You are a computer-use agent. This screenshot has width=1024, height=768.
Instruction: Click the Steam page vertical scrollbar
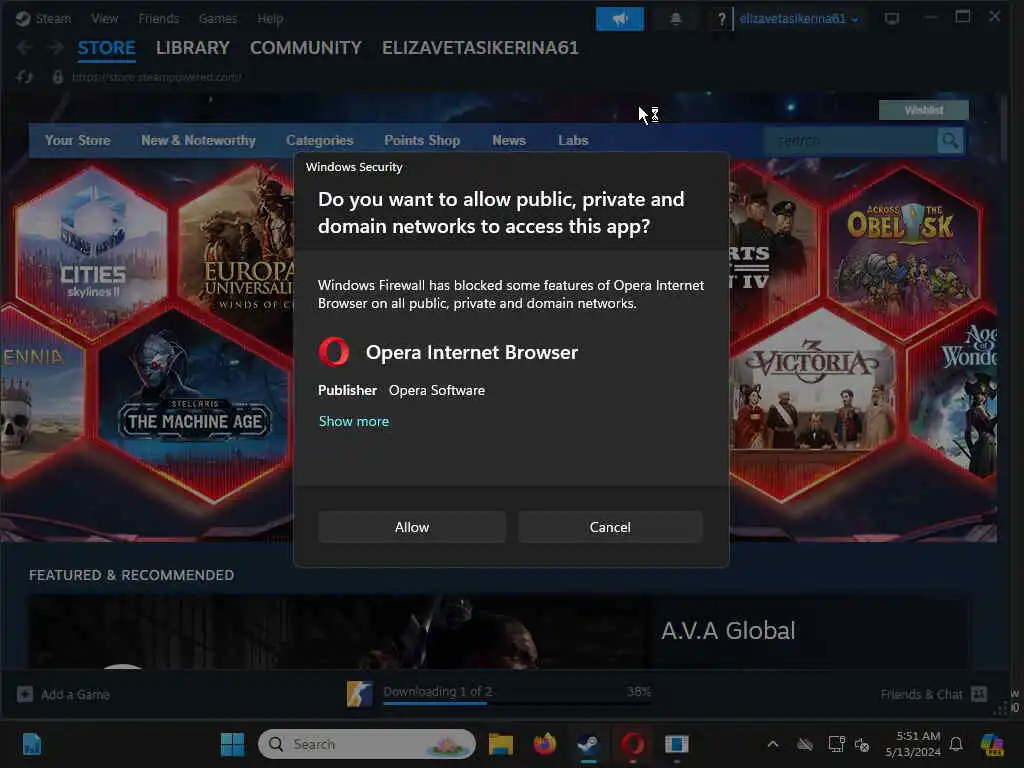[x=1004, y=129]
